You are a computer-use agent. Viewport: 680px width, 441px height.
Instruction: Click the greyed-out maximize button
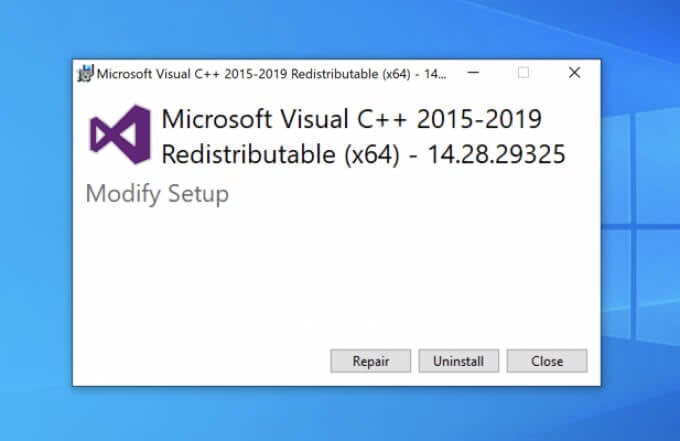click(523, 73)
